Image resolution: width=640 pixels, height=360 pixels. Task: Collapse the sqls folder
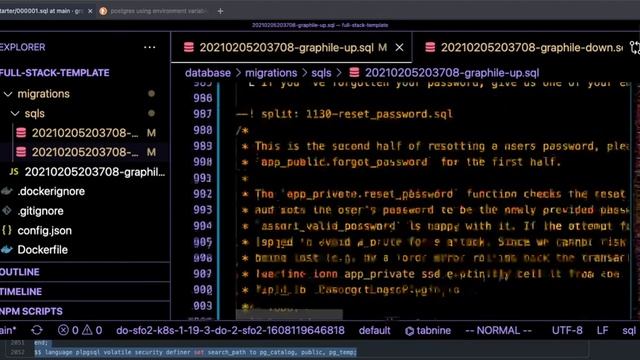point(34,113)
